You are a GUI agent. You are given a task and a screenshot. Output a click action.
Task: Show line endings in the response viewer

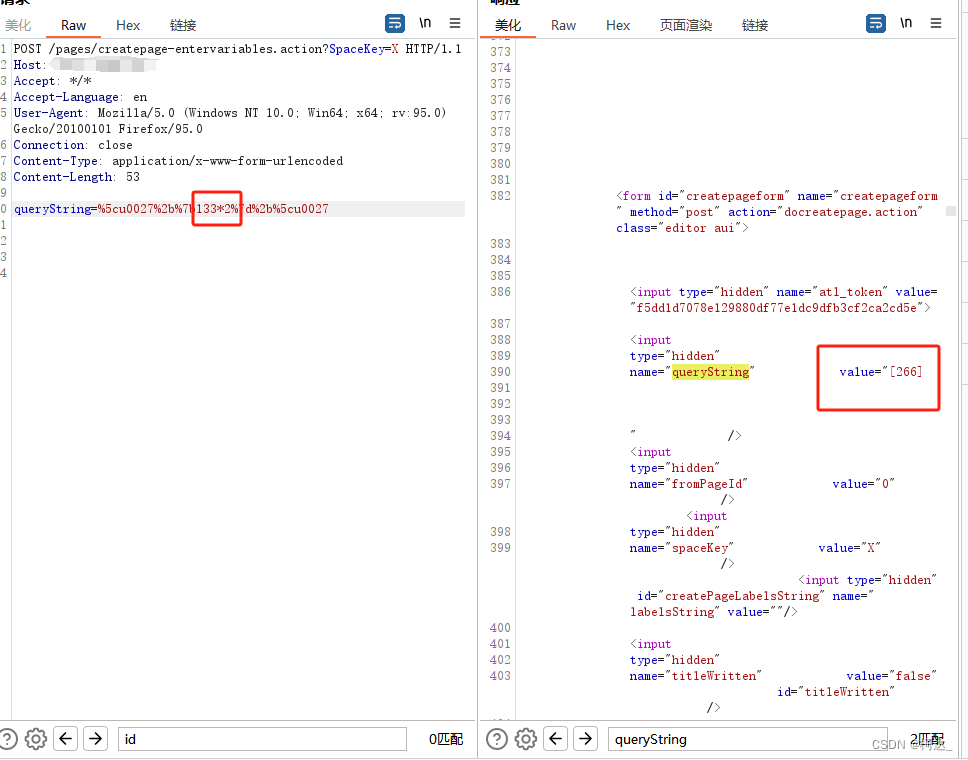click(906, 22)
